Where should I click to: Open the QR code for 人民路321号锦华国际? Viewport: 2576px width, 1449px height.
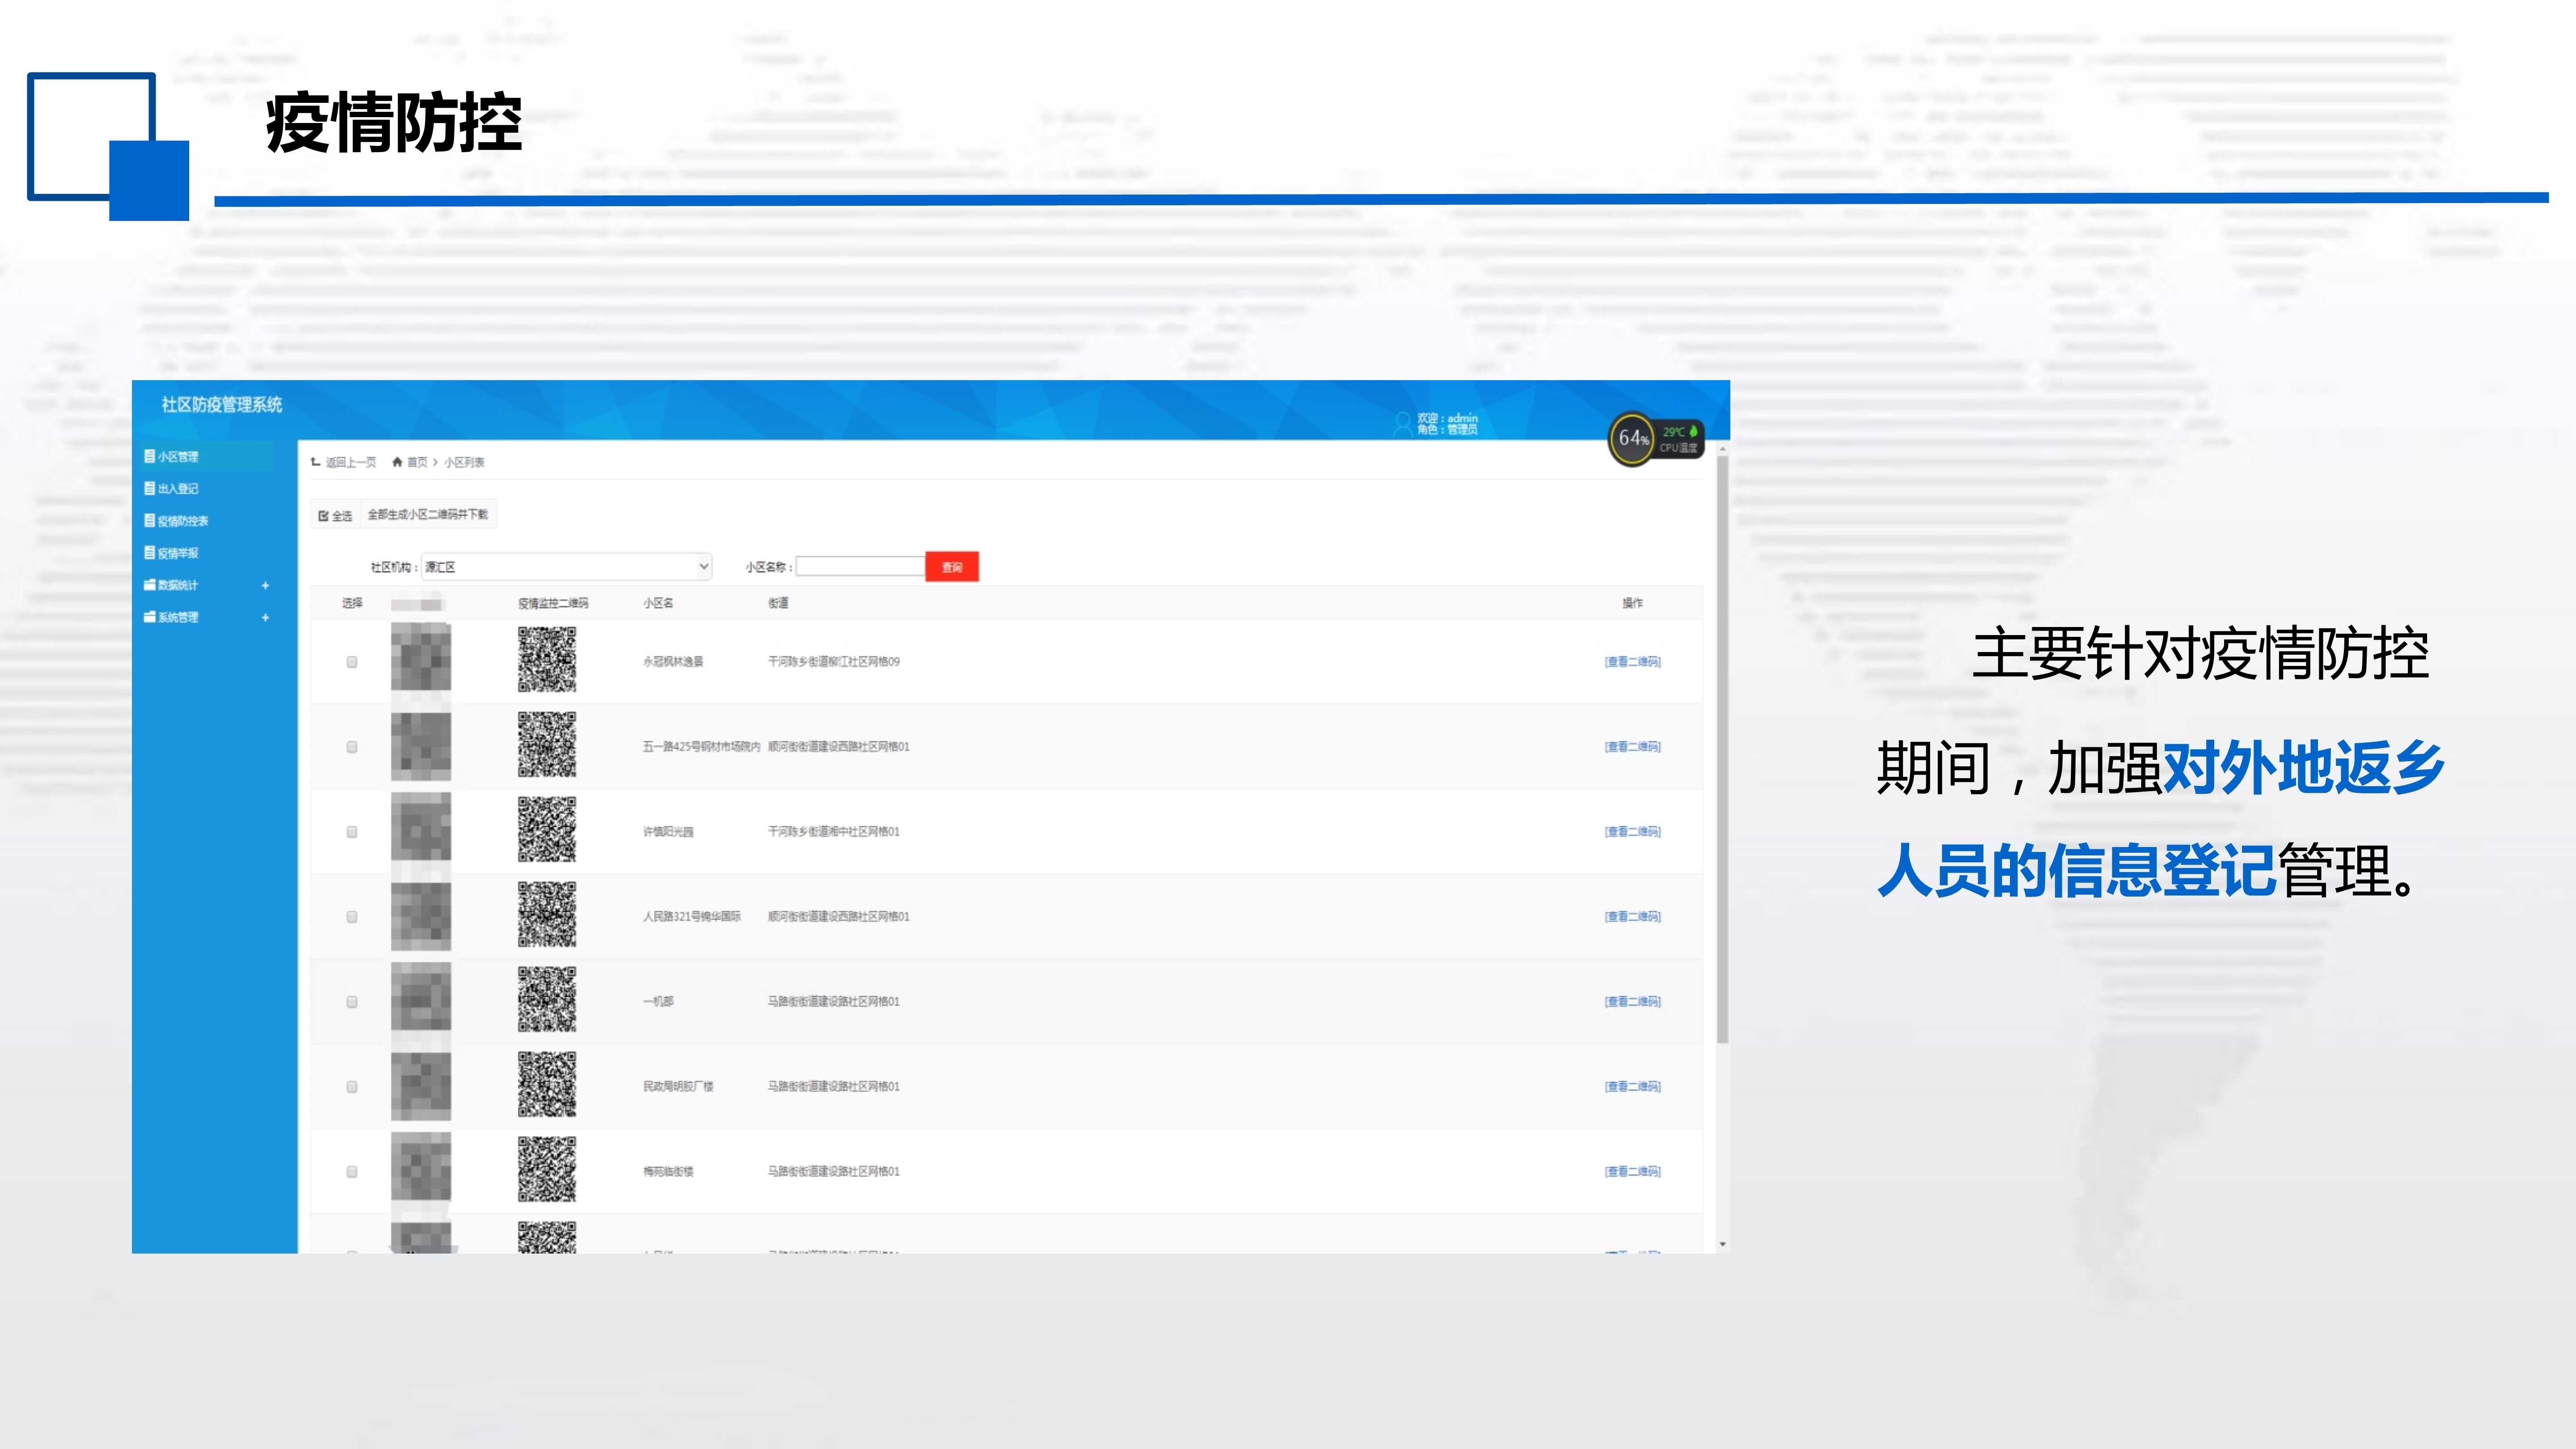[547, 915]
